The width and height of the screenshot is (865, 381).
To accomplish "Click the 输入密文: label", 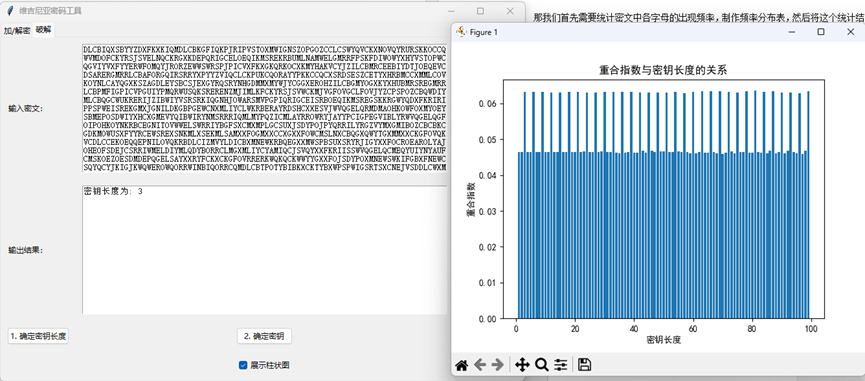I will click(x=25, y=109).
